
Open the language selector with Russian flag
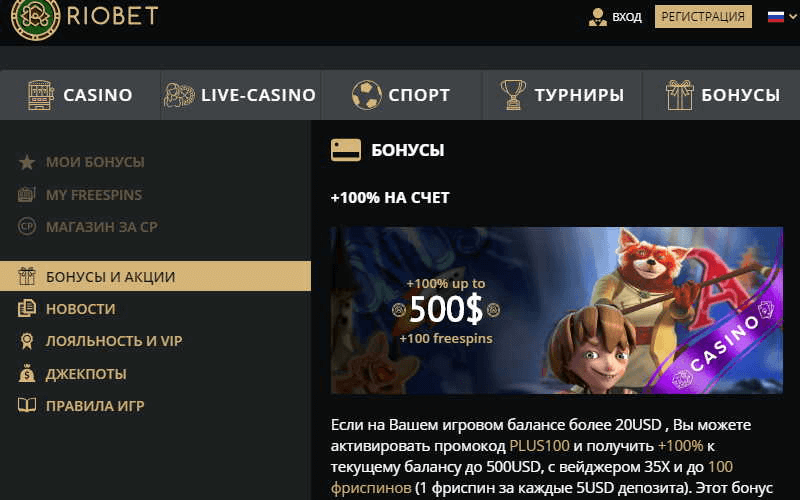coord(782,17)
